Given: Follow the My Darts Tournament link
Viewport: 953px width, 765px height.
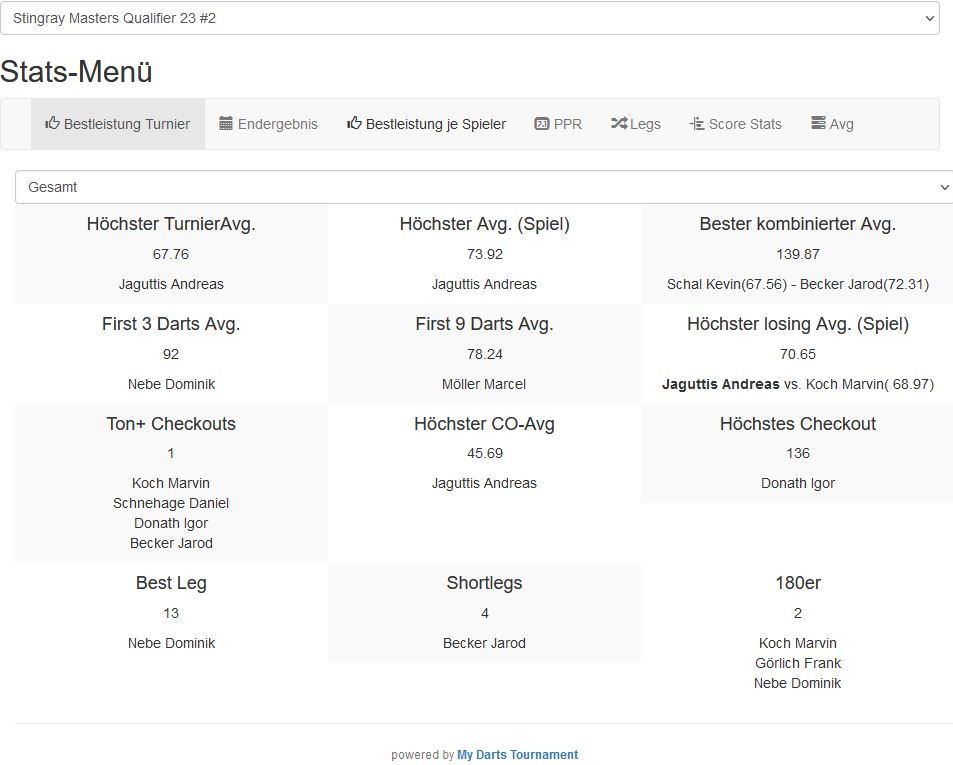Looking at the screenshot, I should [517, 755].
